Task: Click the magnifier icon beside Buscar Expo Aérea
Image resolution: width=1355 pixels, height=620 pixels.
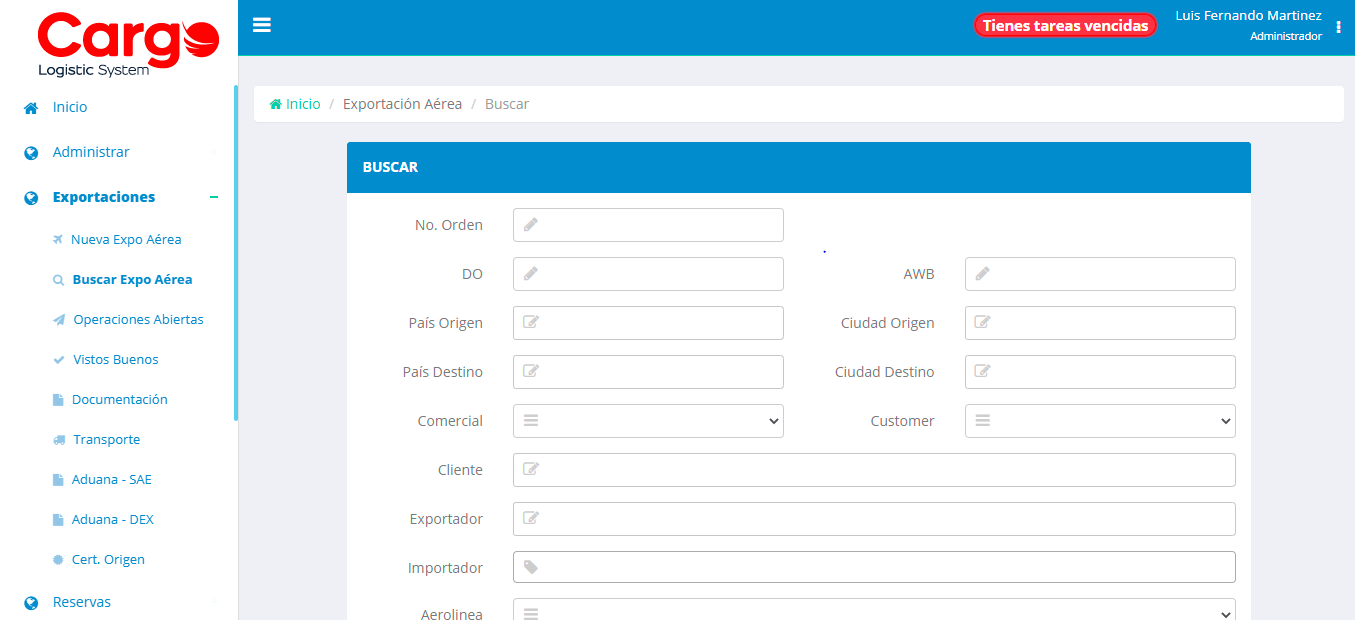Action: [58, 279]
